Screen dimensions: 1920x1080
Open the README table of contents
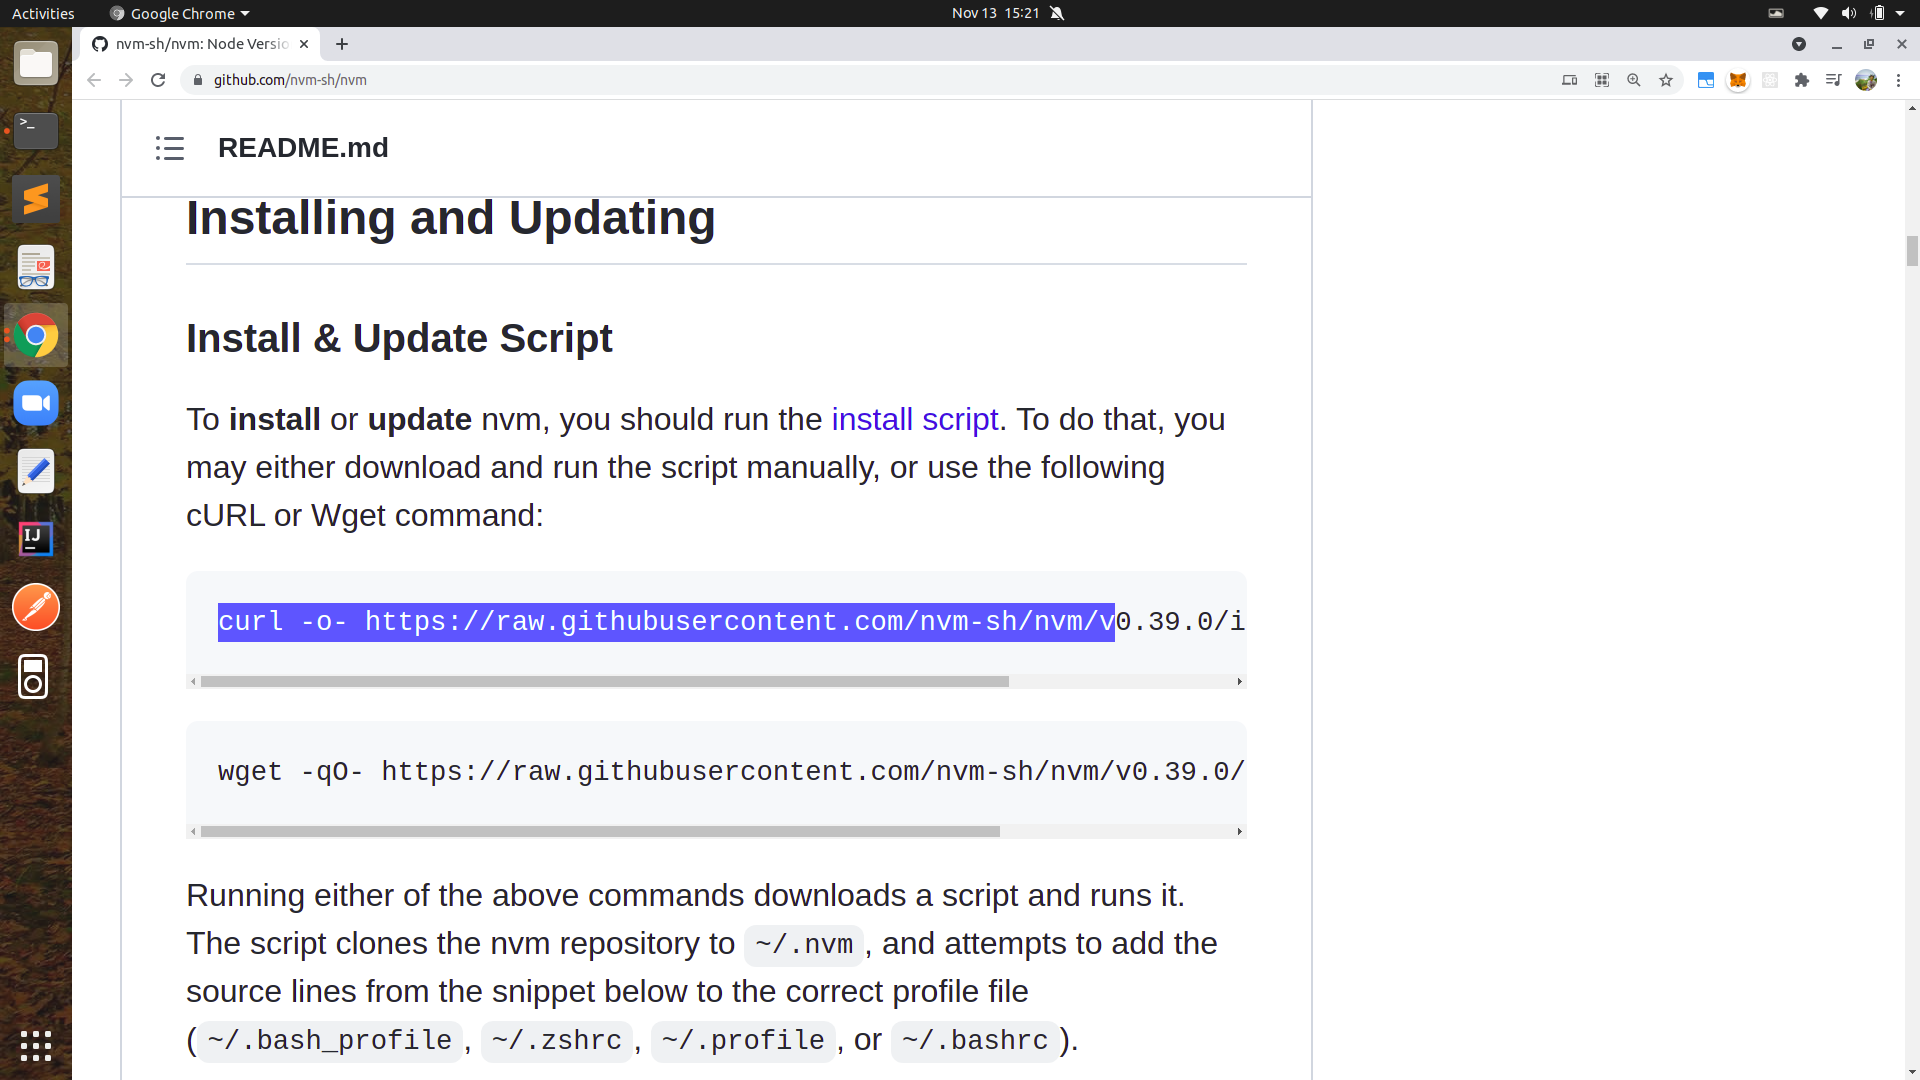(170, 148)
